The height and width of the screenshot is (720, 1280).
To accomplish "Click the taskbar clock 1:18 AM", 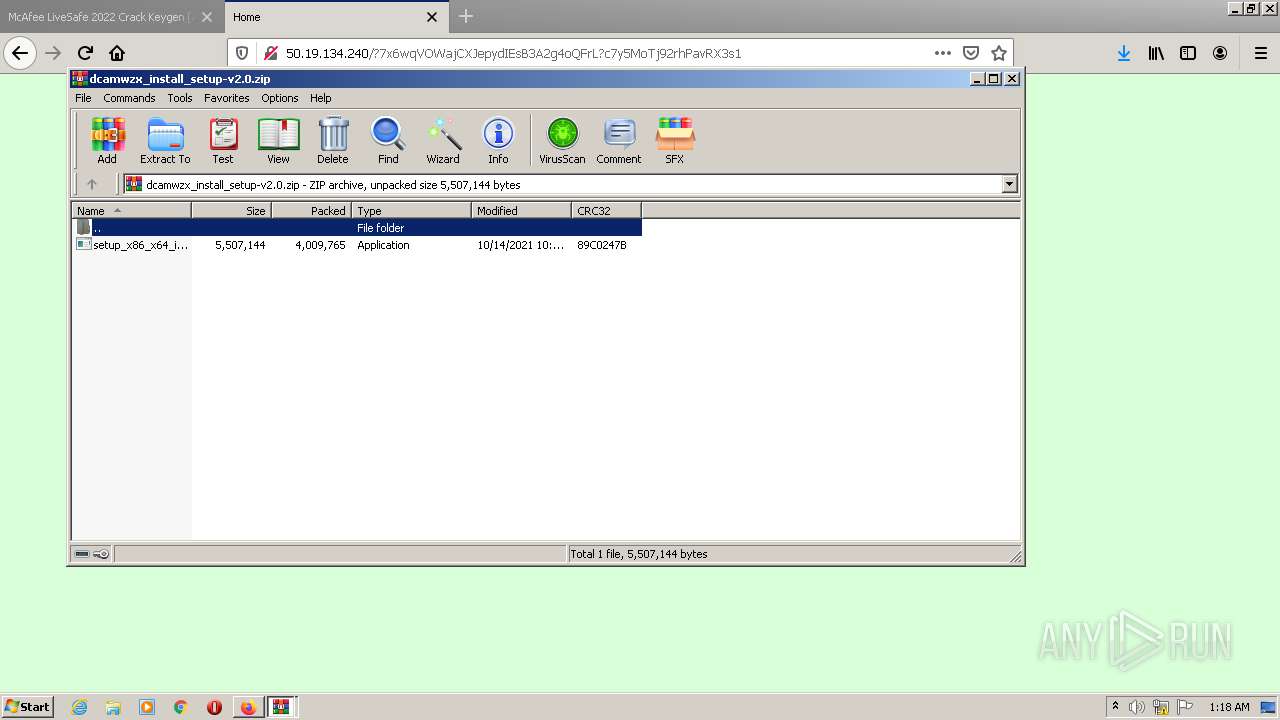I will coord(1229,707).
